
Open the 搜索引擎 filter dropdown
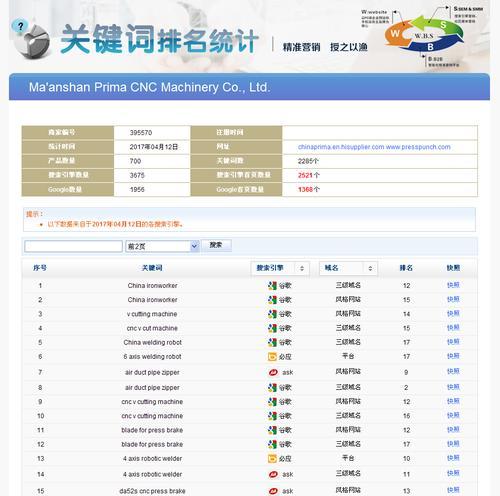click(280, 268)
